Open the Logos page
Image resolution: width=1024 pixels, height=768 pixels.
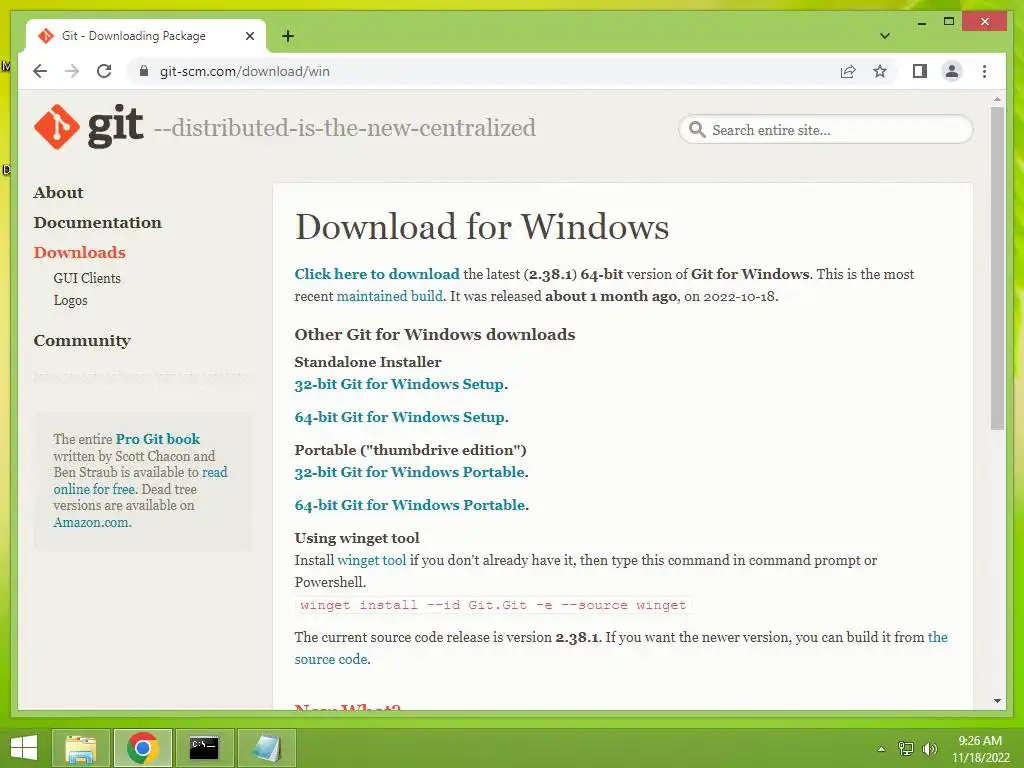tap(71, 300)
